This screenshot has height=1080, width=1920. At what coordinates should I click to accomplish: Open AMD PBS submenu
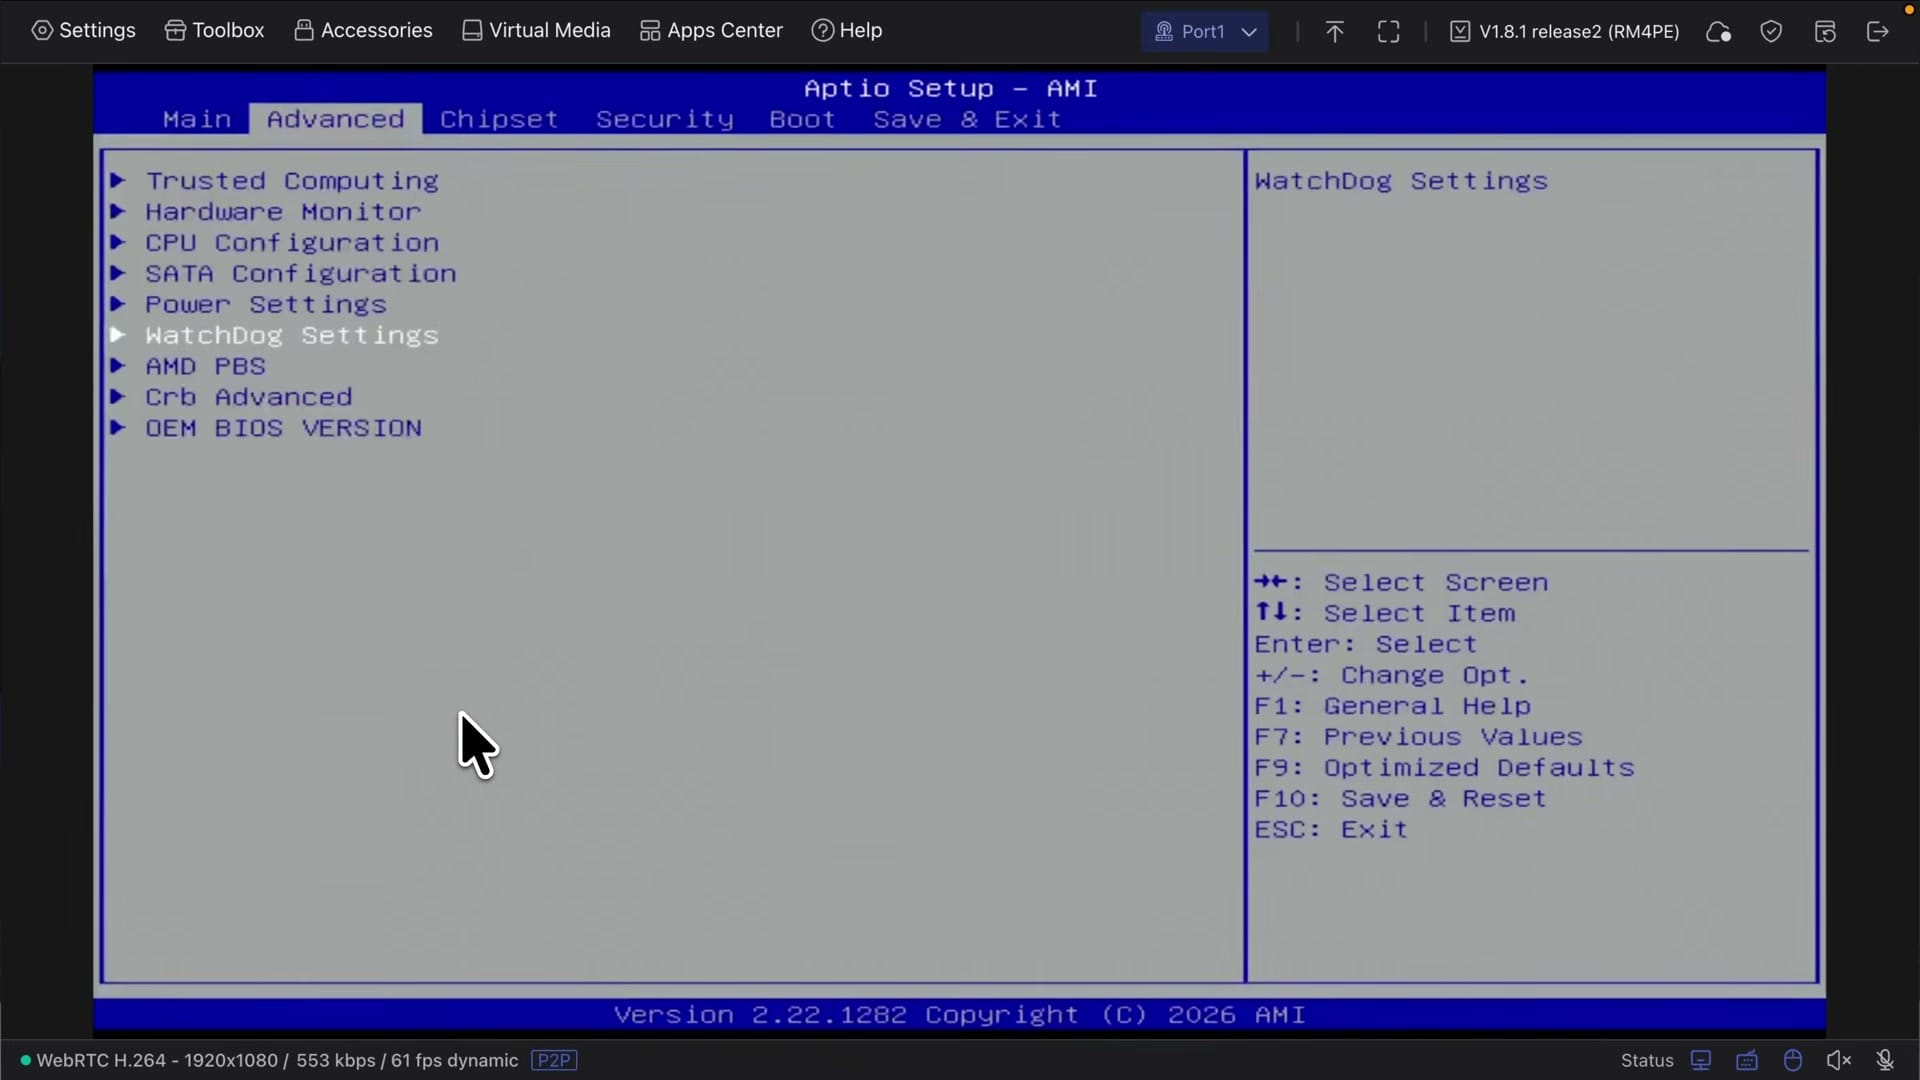click(x=206, y=366)
